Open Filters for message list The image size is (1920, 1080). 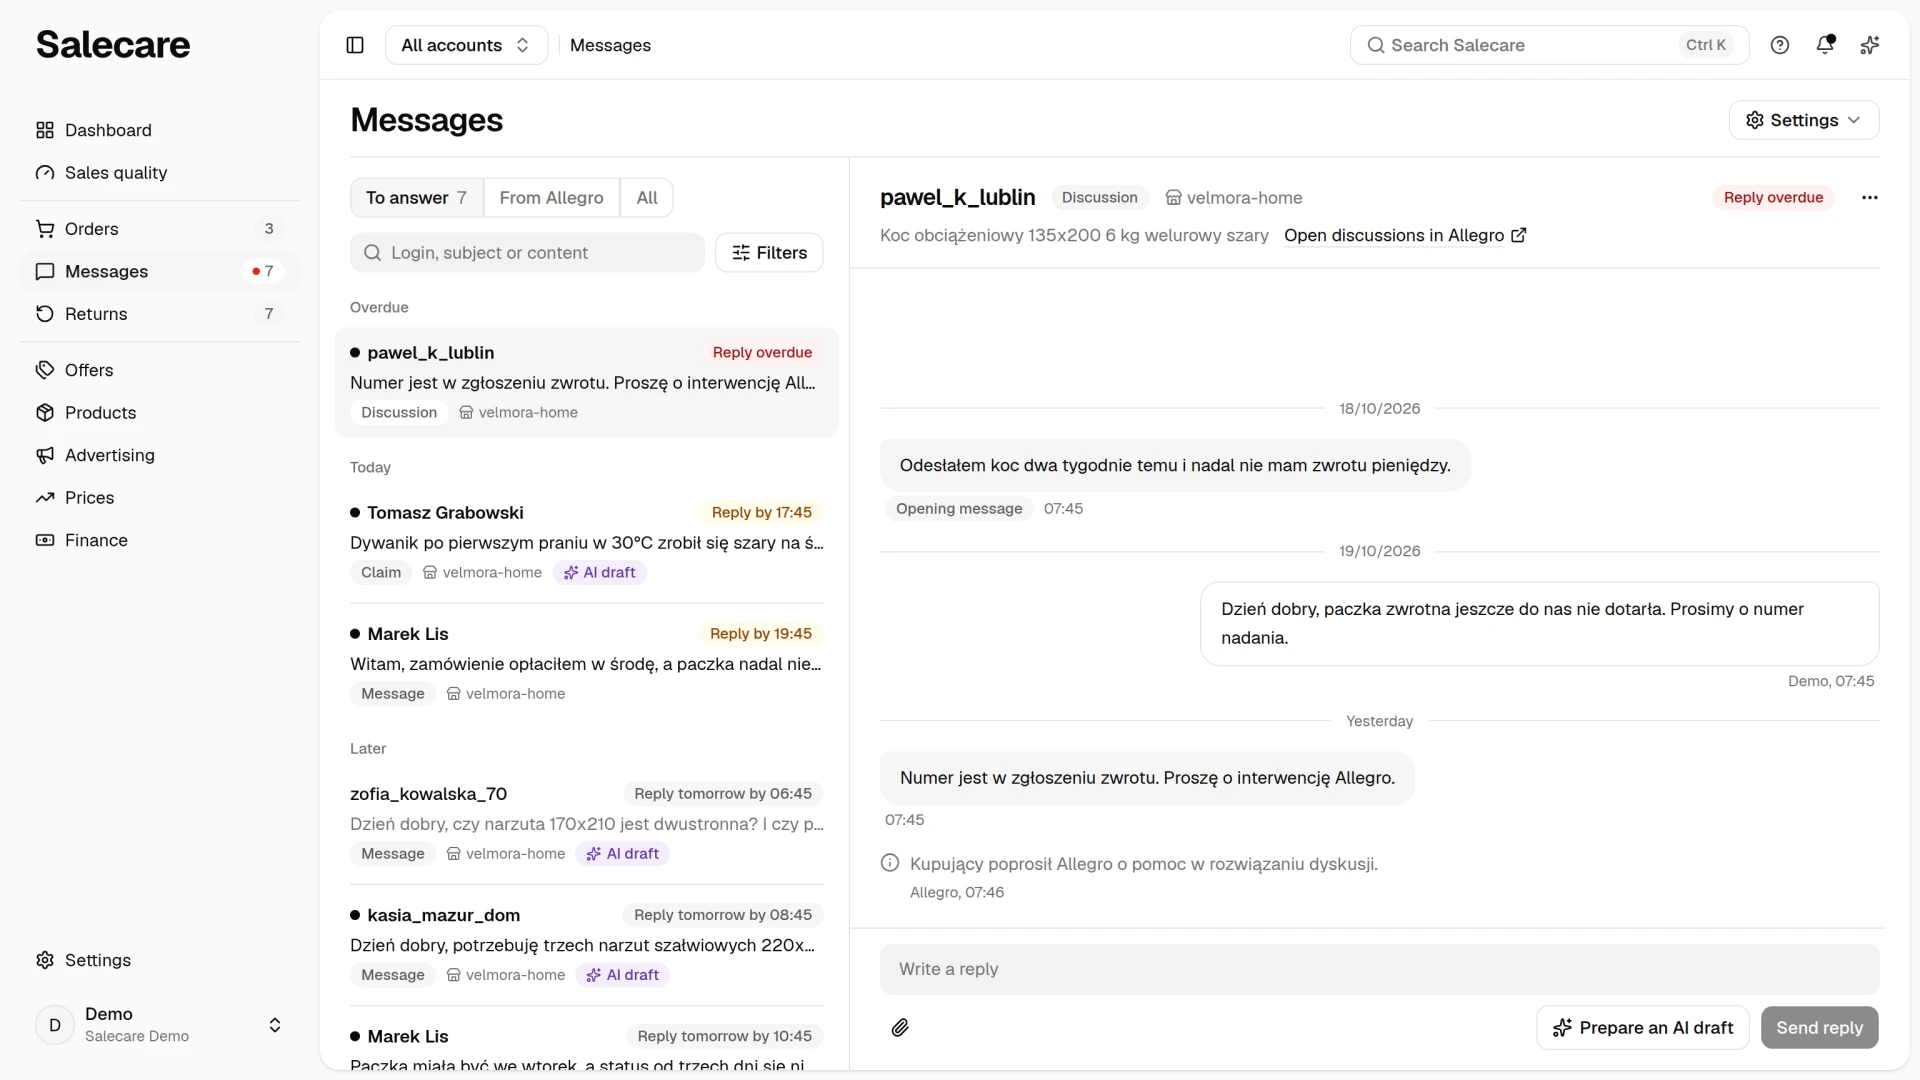point(769,253)
